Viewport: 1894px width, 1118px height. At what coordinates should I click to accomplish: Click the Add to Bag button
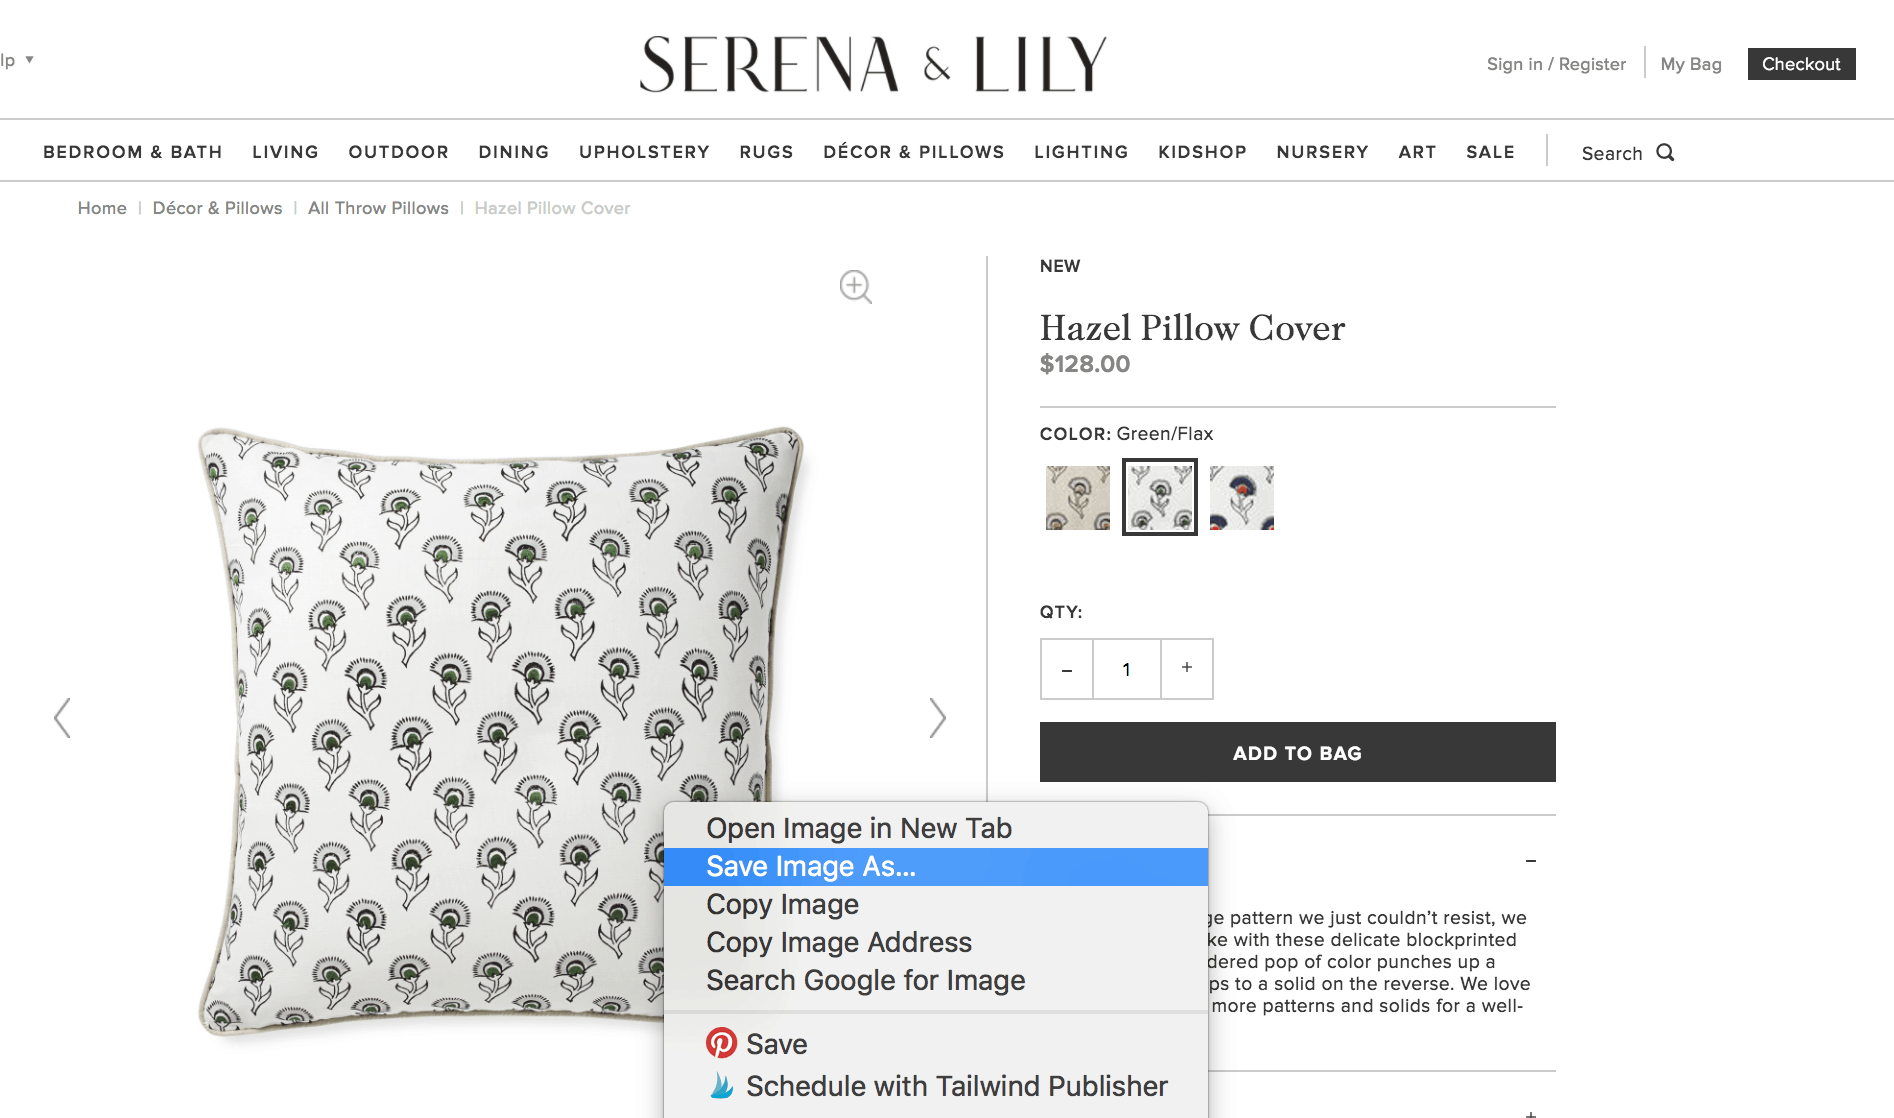(x=1297, y=752)
